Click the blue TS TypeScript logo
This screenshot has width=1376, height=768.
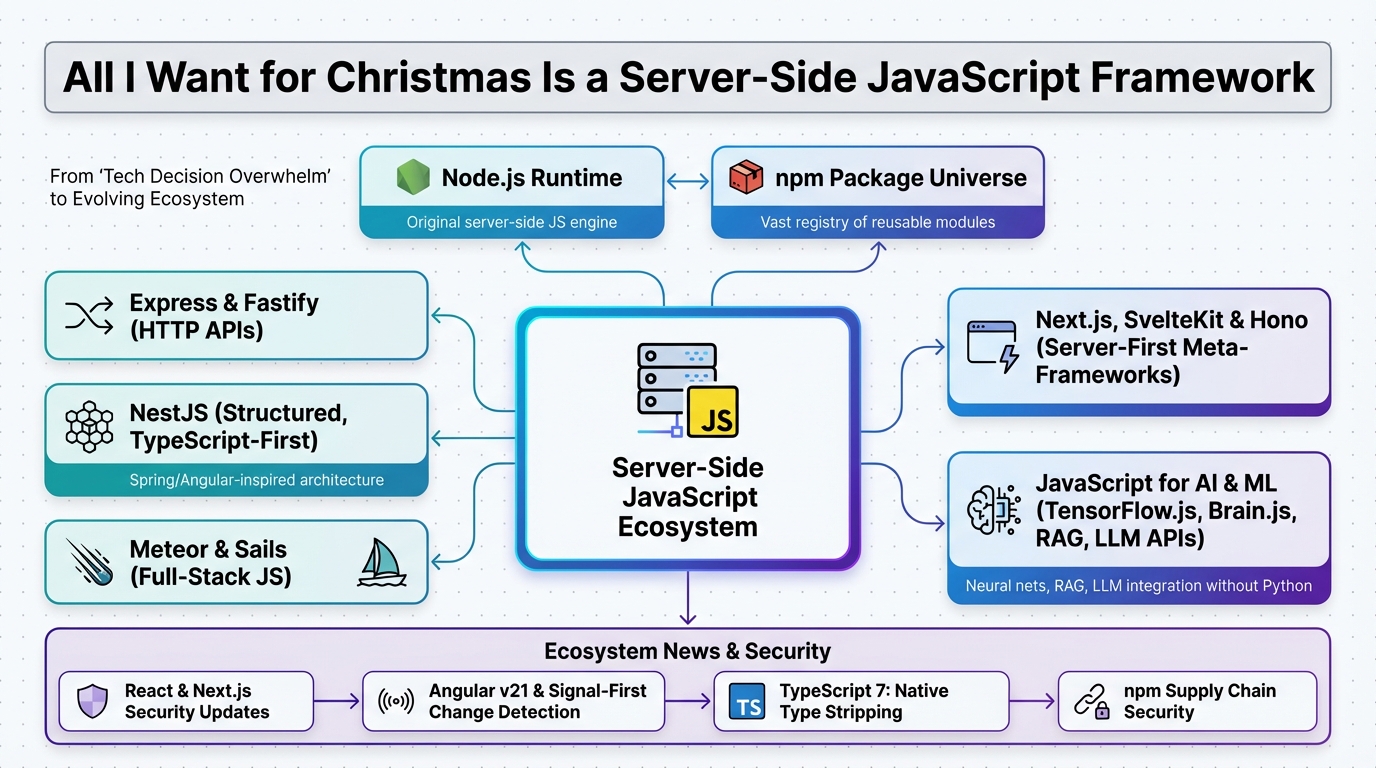tap(747, 702)
